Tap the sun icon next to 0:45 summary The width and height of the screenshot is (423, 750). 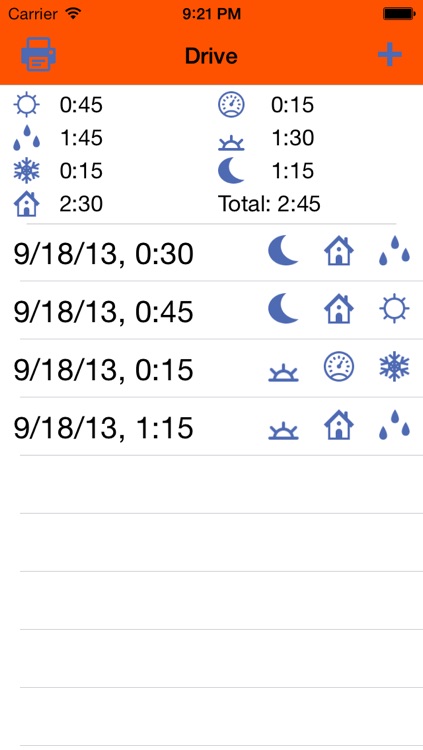pos(27,105)
